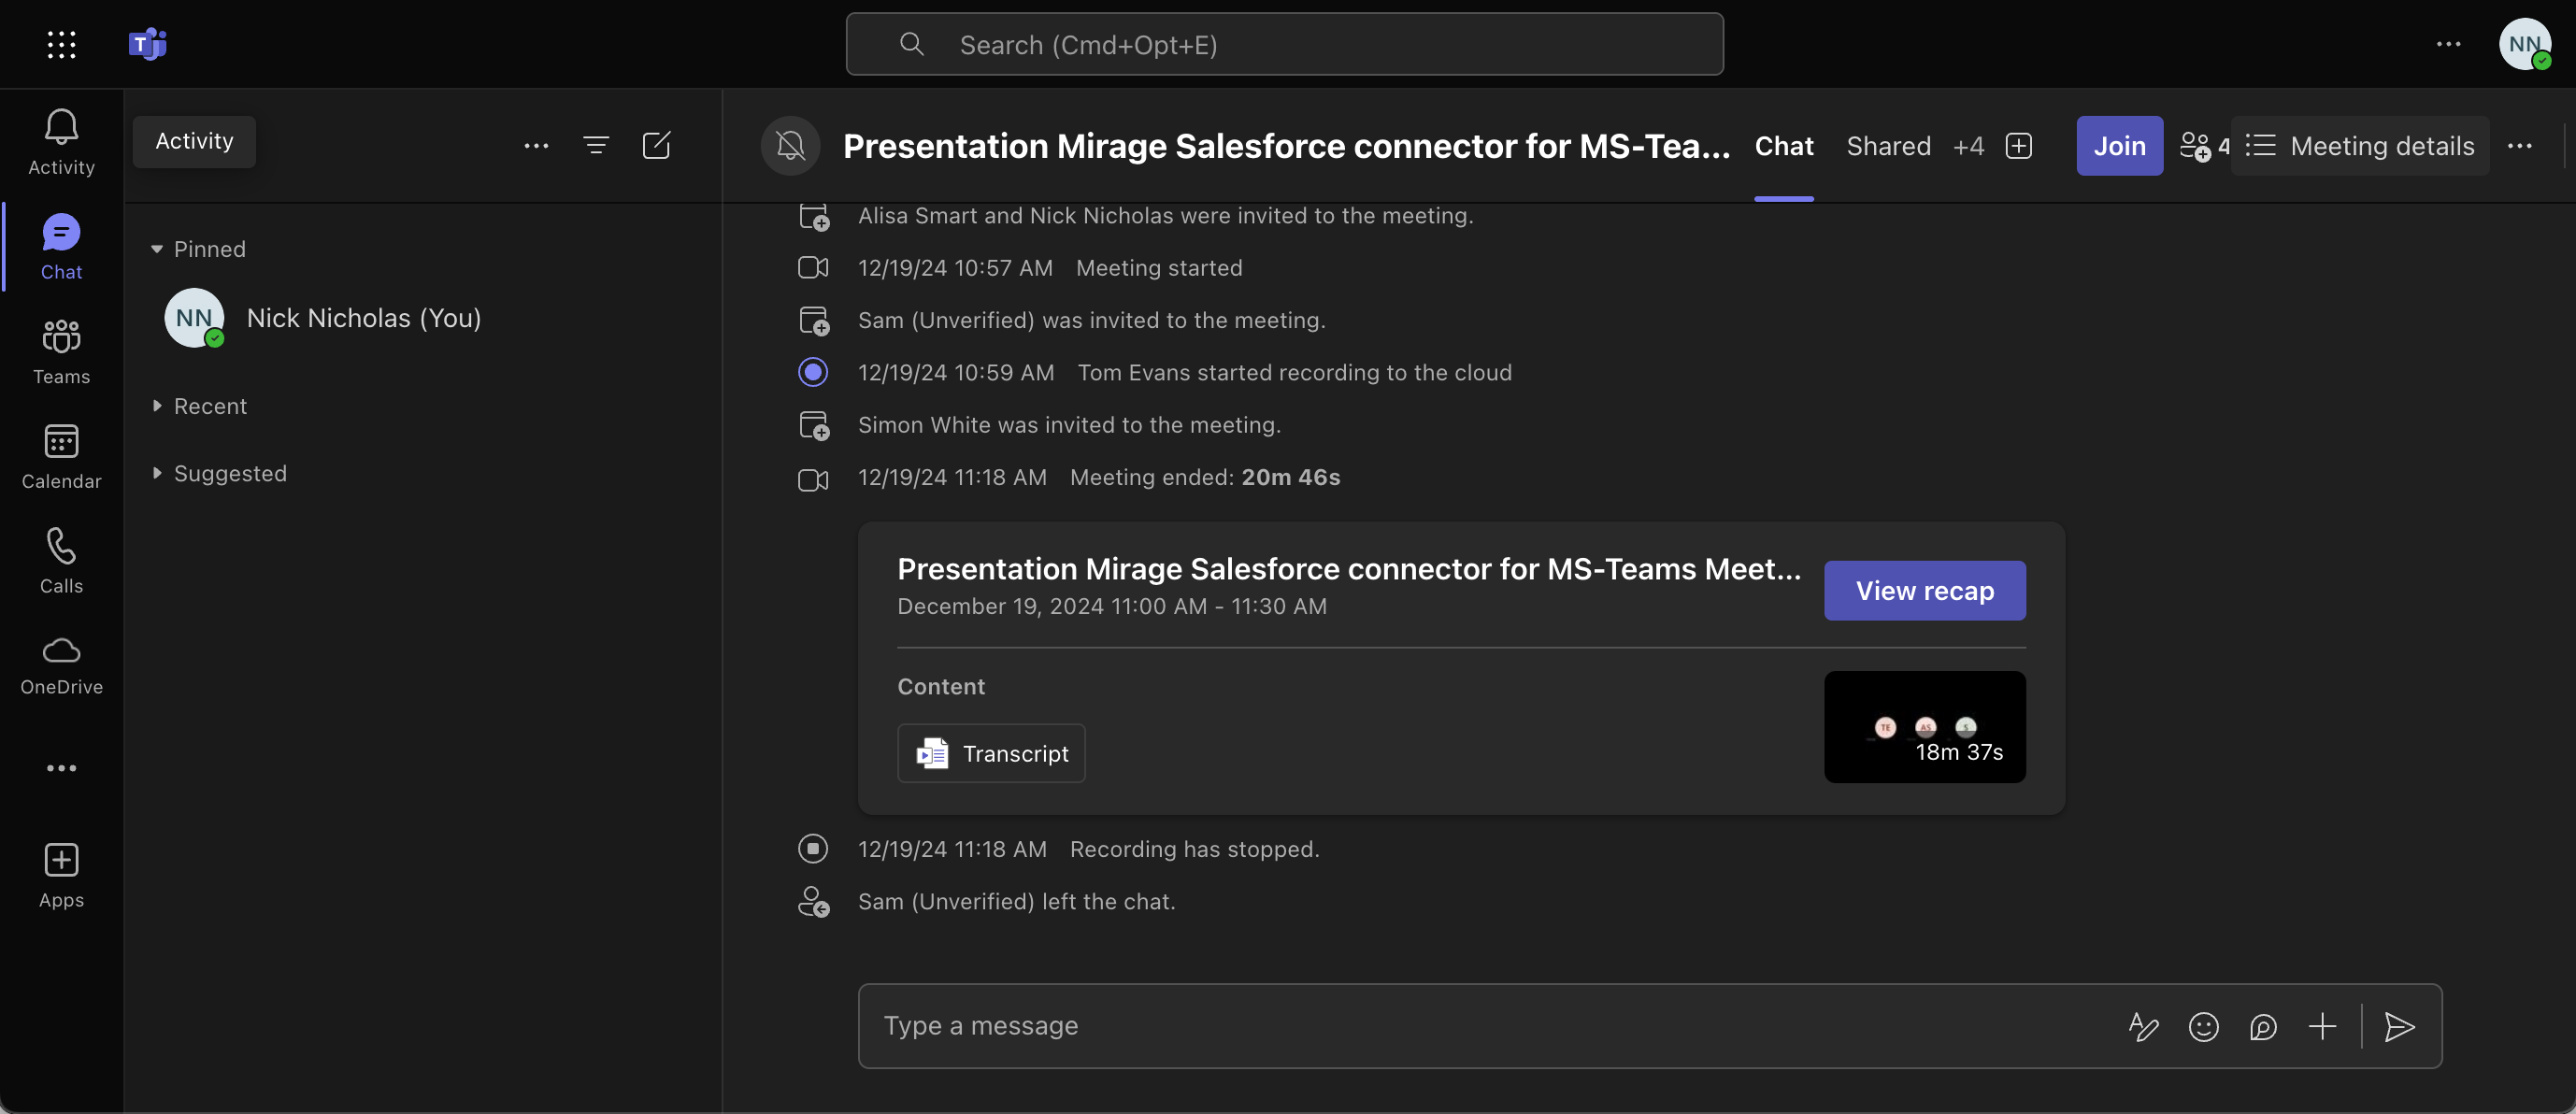Show the +4 additional tabs
This screenshot has height=1114, width=2576.
(x=1968, y=146)
